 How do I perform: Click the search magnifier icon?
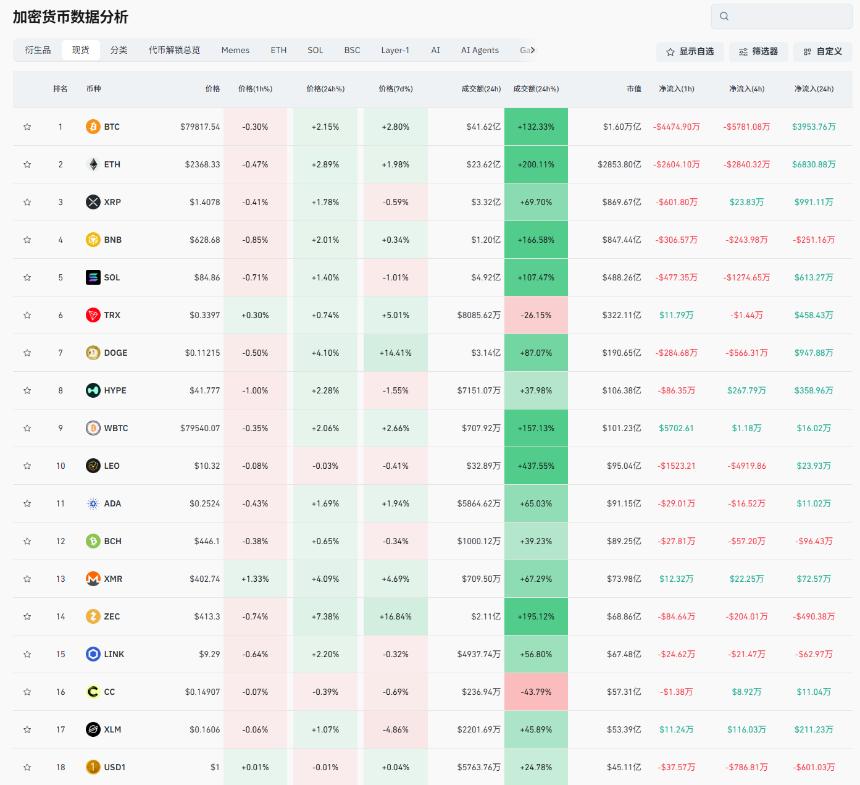[x=724, y=16]
